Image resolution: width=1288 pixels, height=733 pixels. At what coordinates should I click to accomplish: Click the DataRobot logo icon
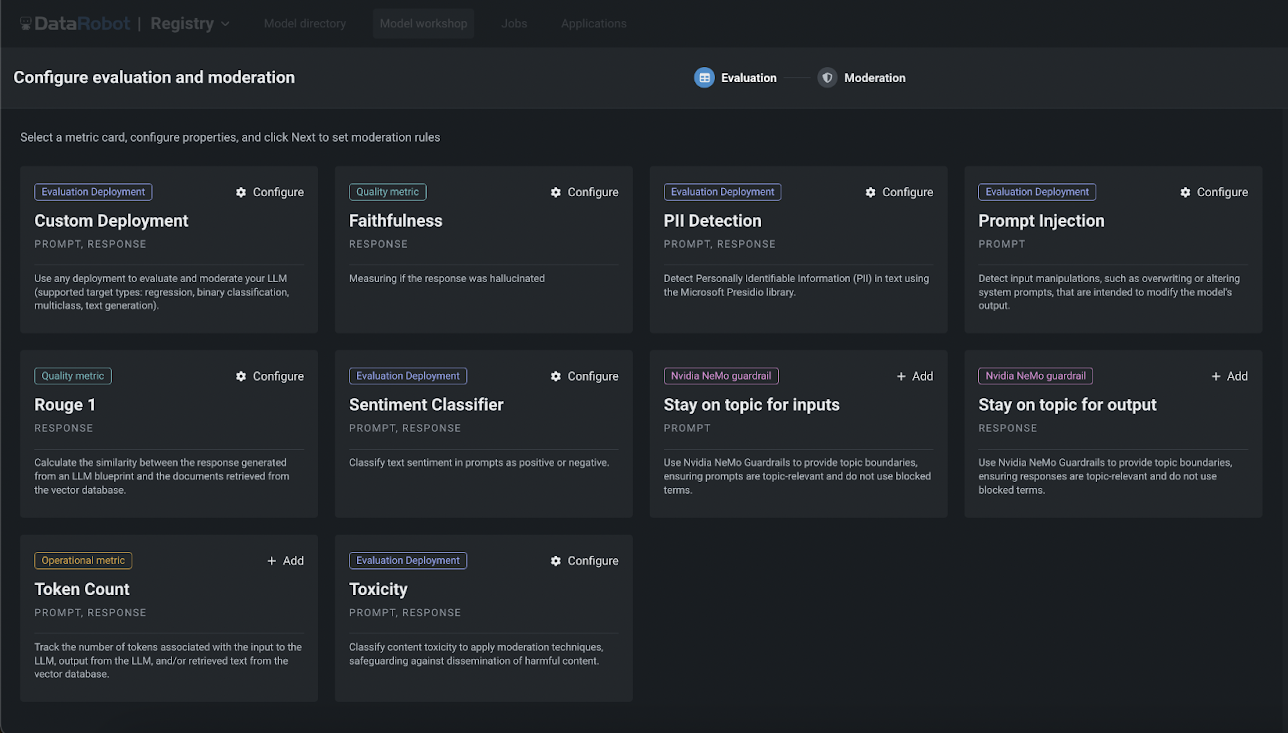[x=25, y=24]
